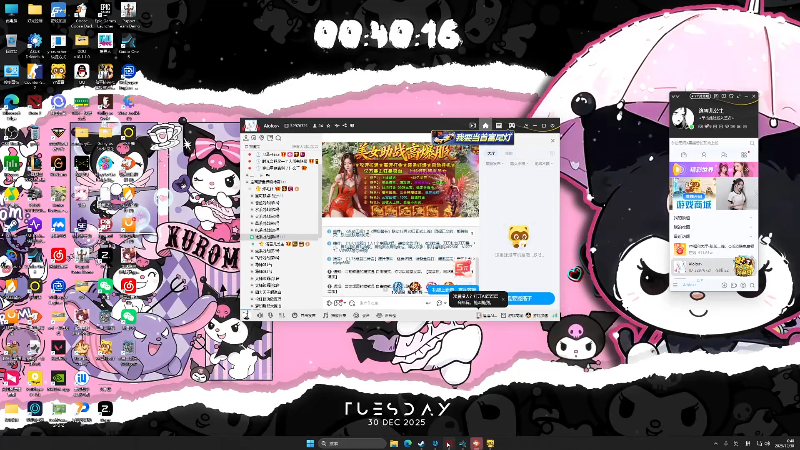Click the star favorite icon in YY channel title
Screen dimensions: 800x450
pos(328,126)
